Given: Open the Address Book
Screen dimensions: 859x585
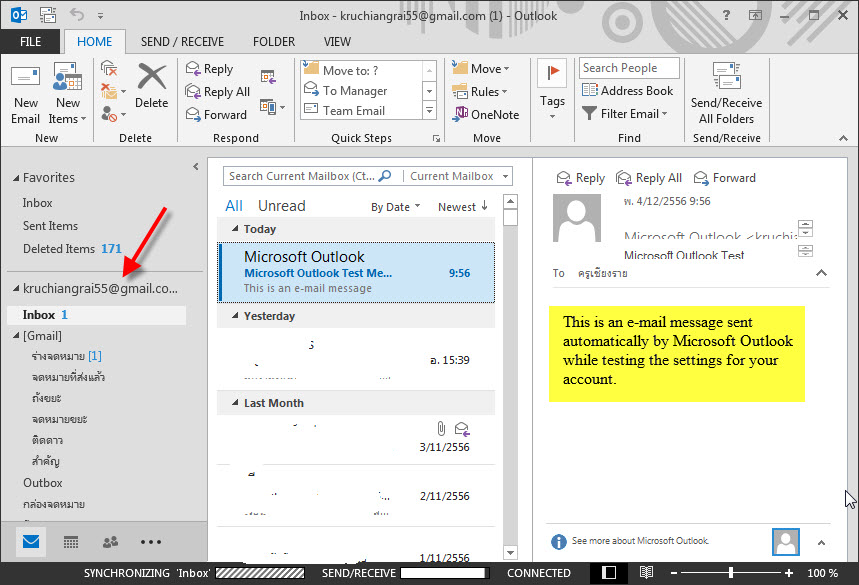Looking at the screenshot, I should 627,90.
